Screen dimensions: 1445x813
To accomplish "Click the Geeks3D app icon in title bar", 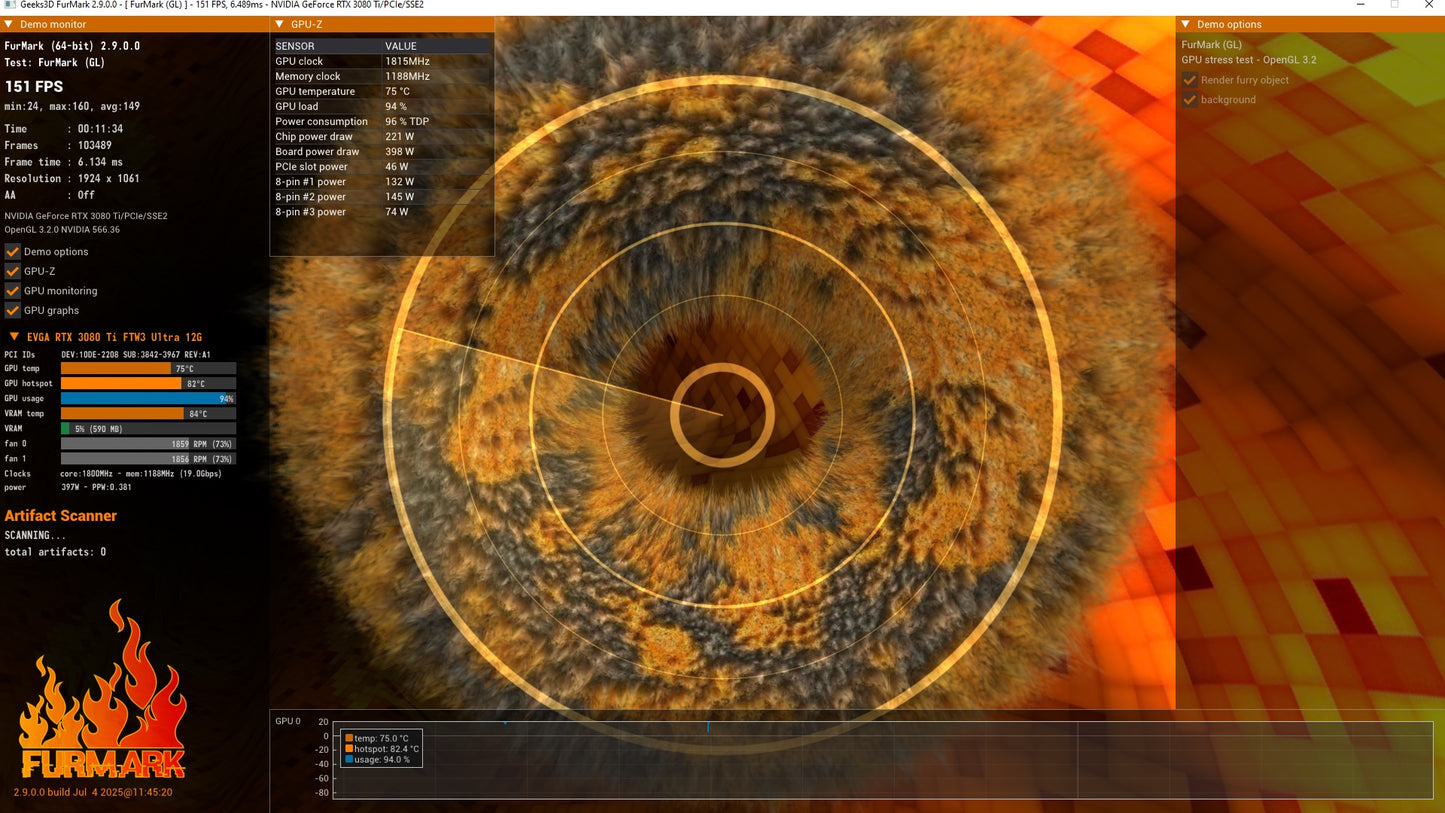I will (9, 5).
